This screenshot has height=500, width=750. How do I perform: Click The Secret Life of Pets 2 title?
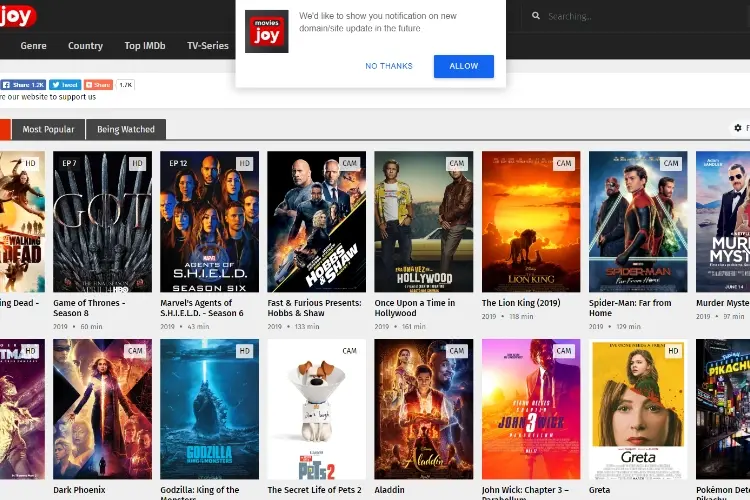click(x=314, y=490)
